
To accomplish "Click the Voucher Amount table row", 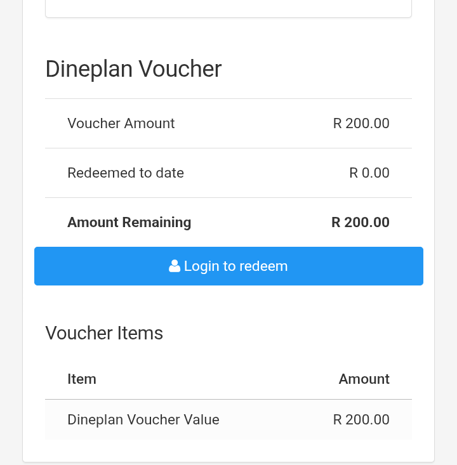I will [229, 123].
